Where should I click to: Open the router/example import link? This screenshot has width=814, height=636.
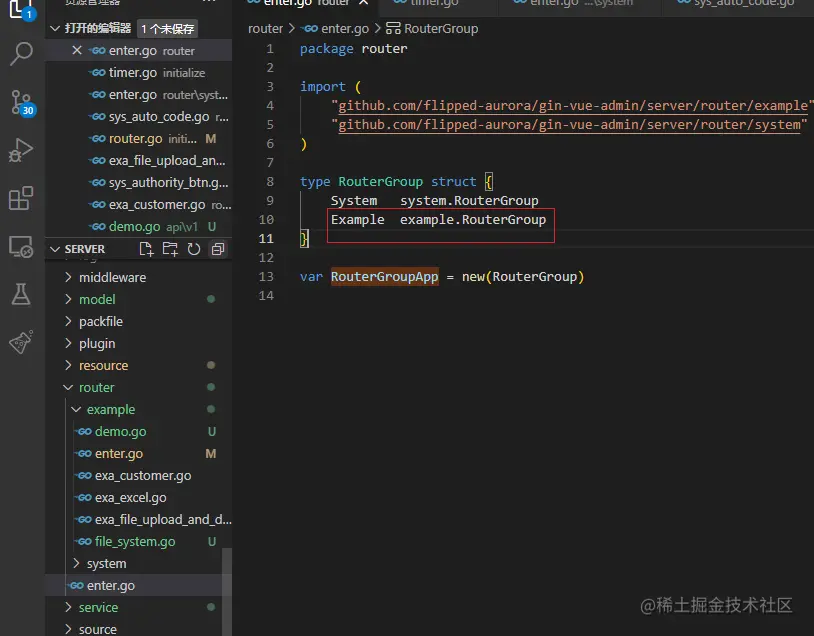[573, 106]
